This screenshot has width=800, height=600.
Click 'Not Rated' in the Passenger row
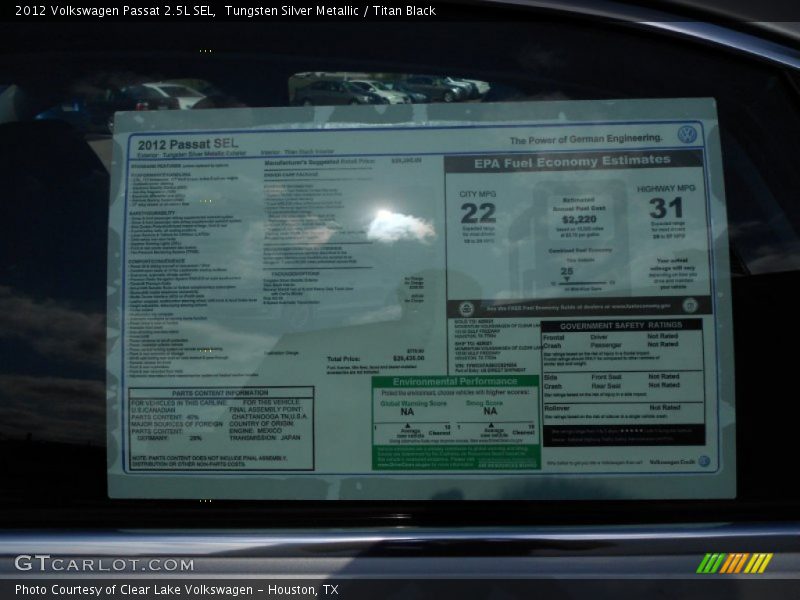(x=663, y=344)
